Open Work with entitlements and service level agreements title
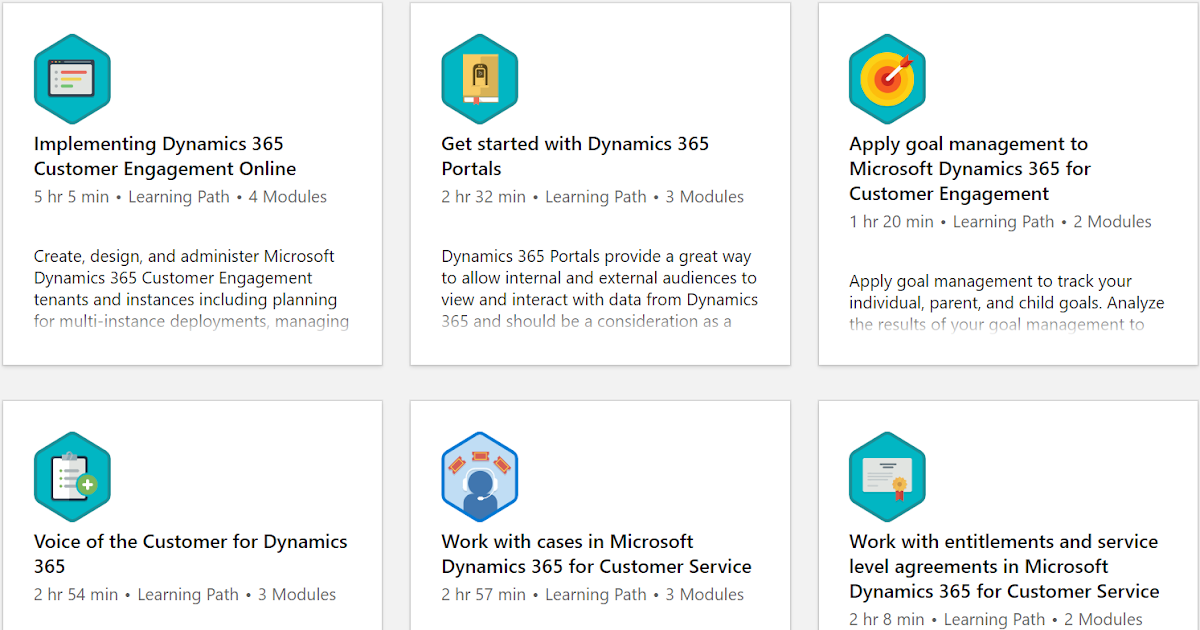Viewport: 1200px width, 630px height. point(1004,566)
